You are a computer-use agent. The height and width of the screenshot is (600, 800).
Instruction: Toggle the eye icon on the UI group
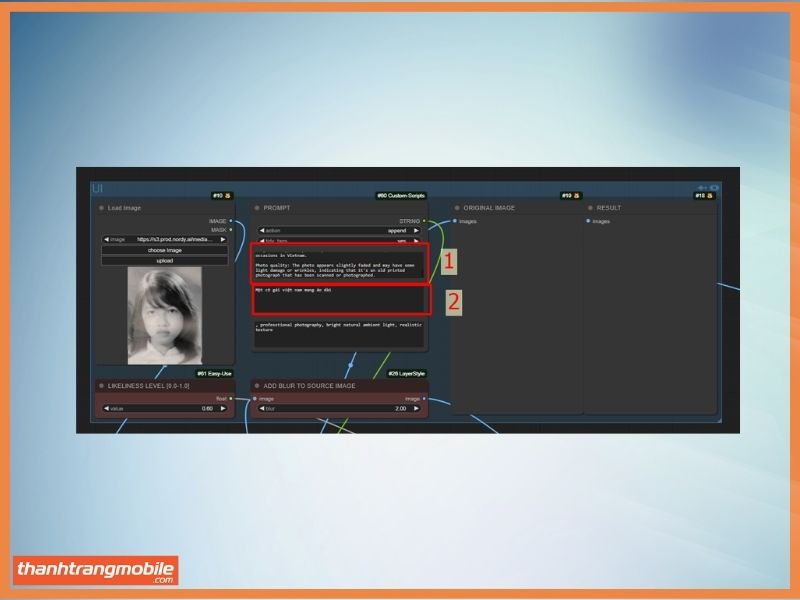(x=714, y=188)
